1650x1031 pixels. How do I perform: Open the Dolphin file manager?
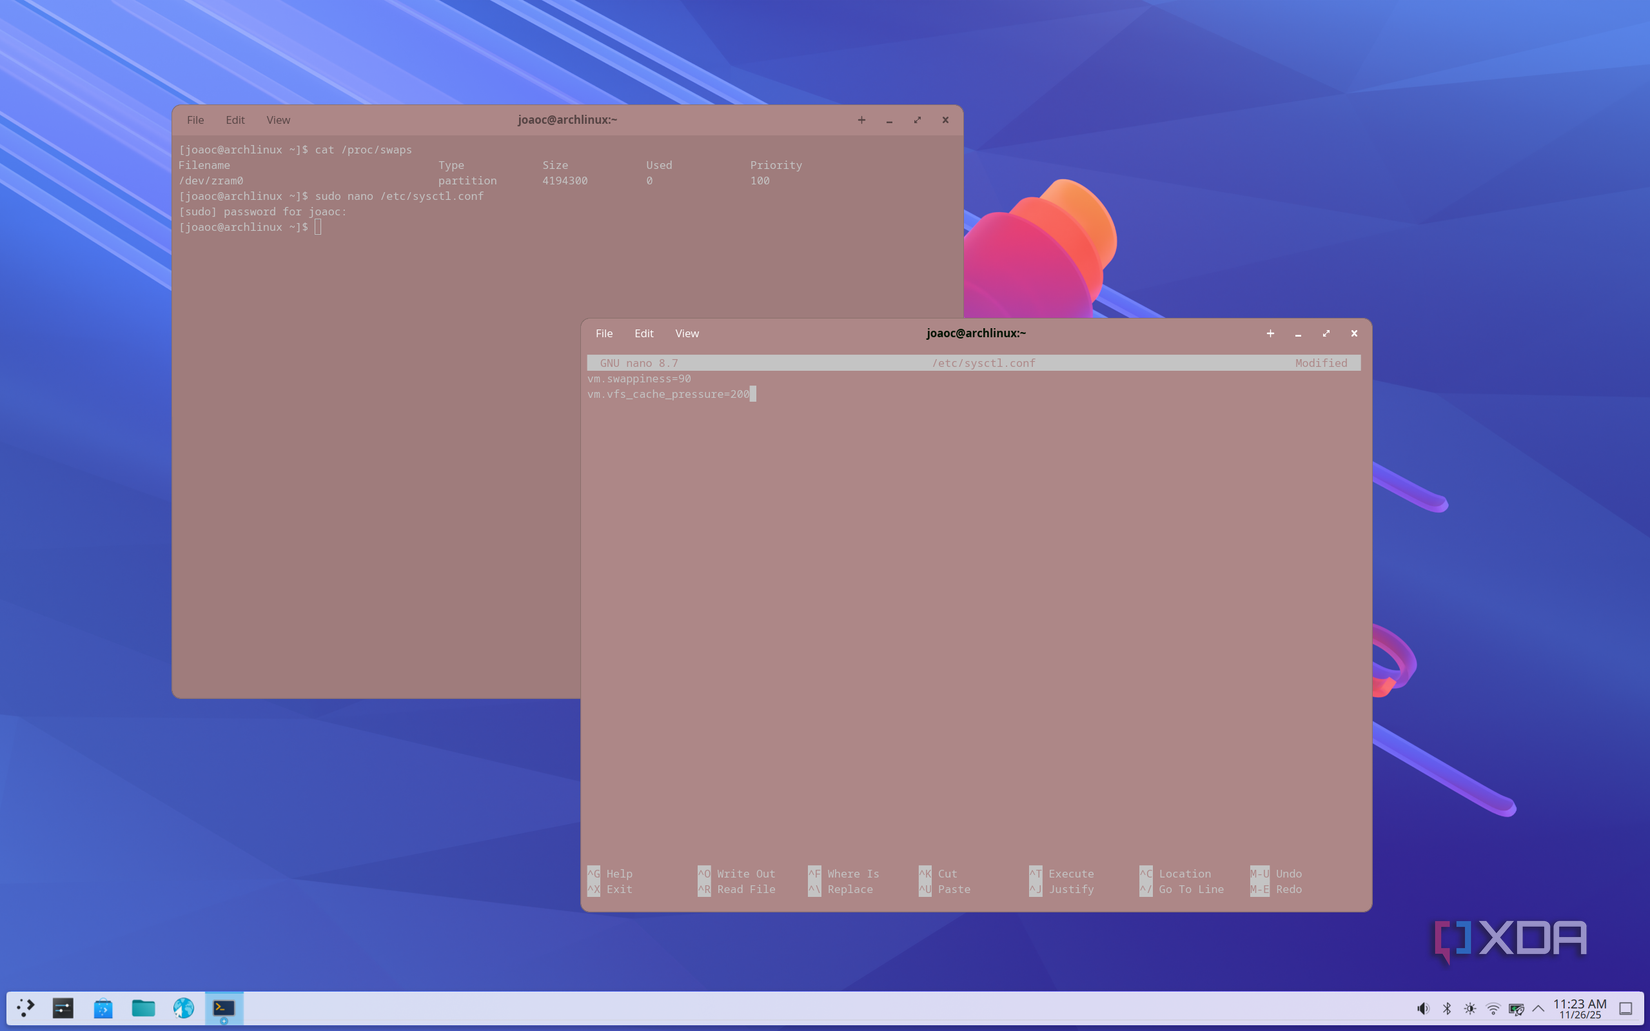click(x=143, y=1008)
